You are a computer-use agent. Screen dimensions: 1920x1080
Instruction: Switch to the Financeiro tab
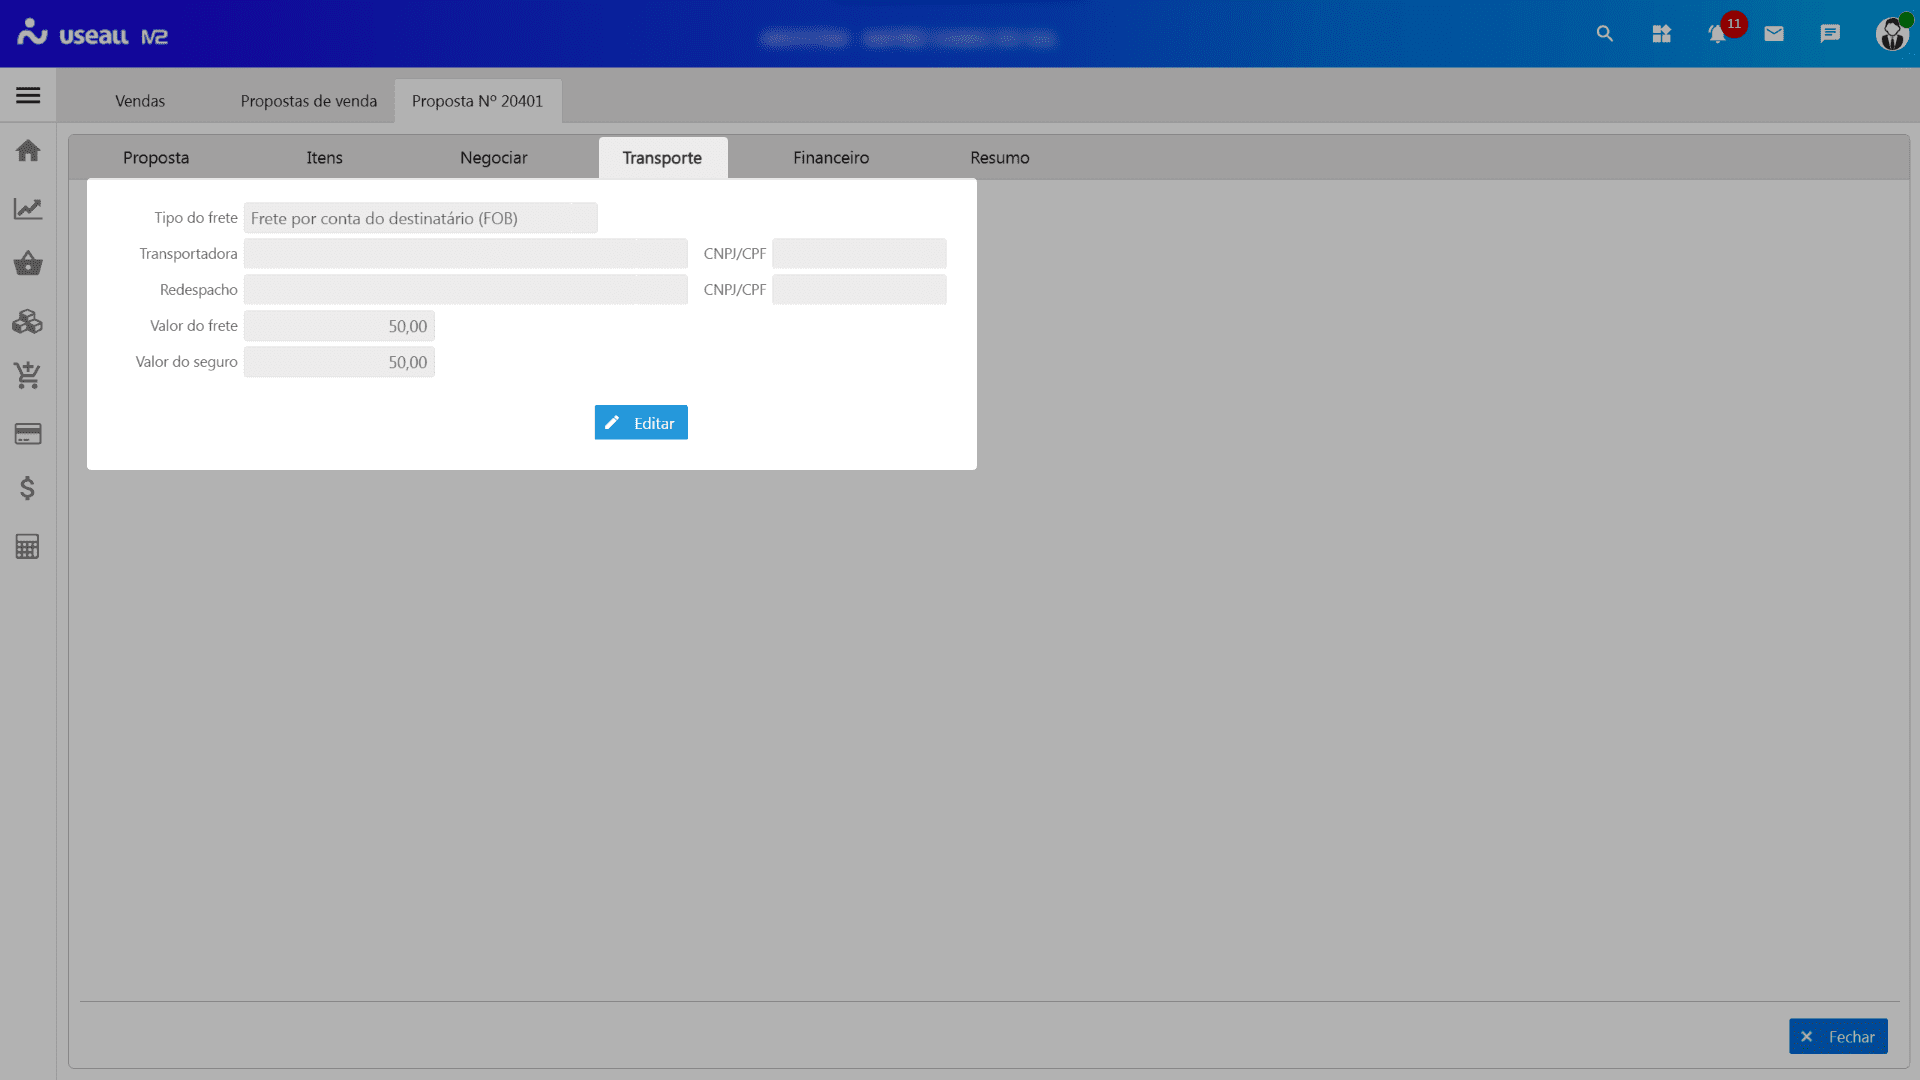(831, 158)
